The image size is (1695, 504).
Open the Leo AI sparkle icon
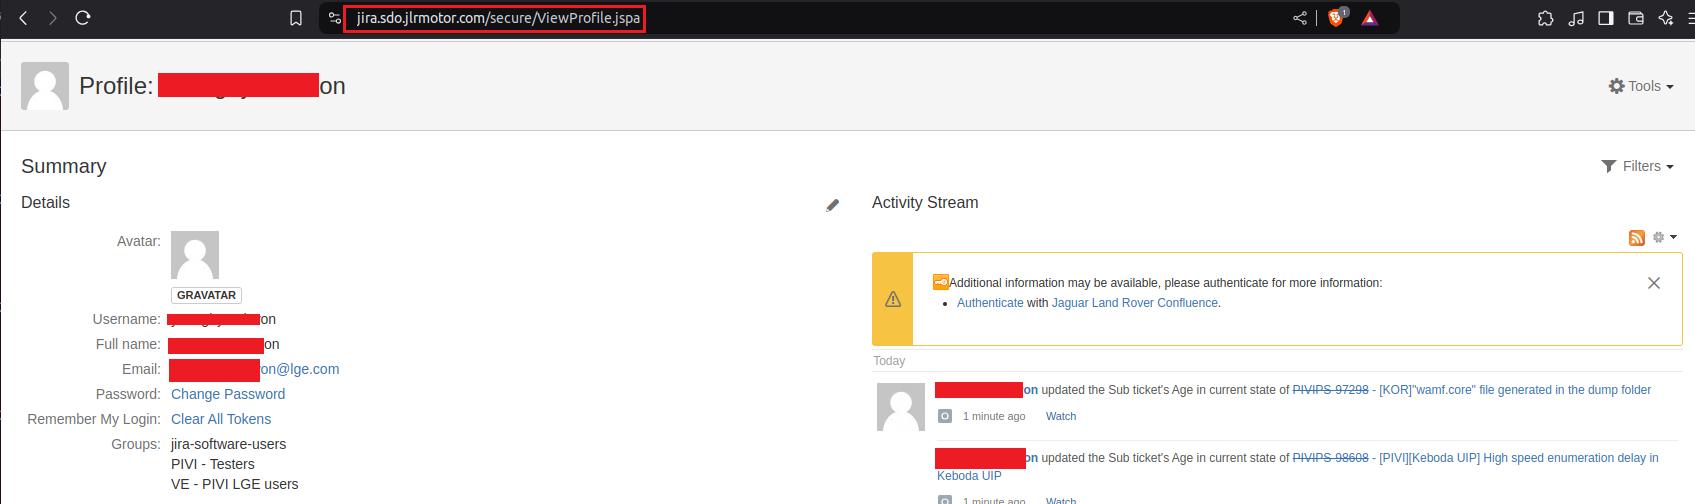click(x=1665, y=18)
